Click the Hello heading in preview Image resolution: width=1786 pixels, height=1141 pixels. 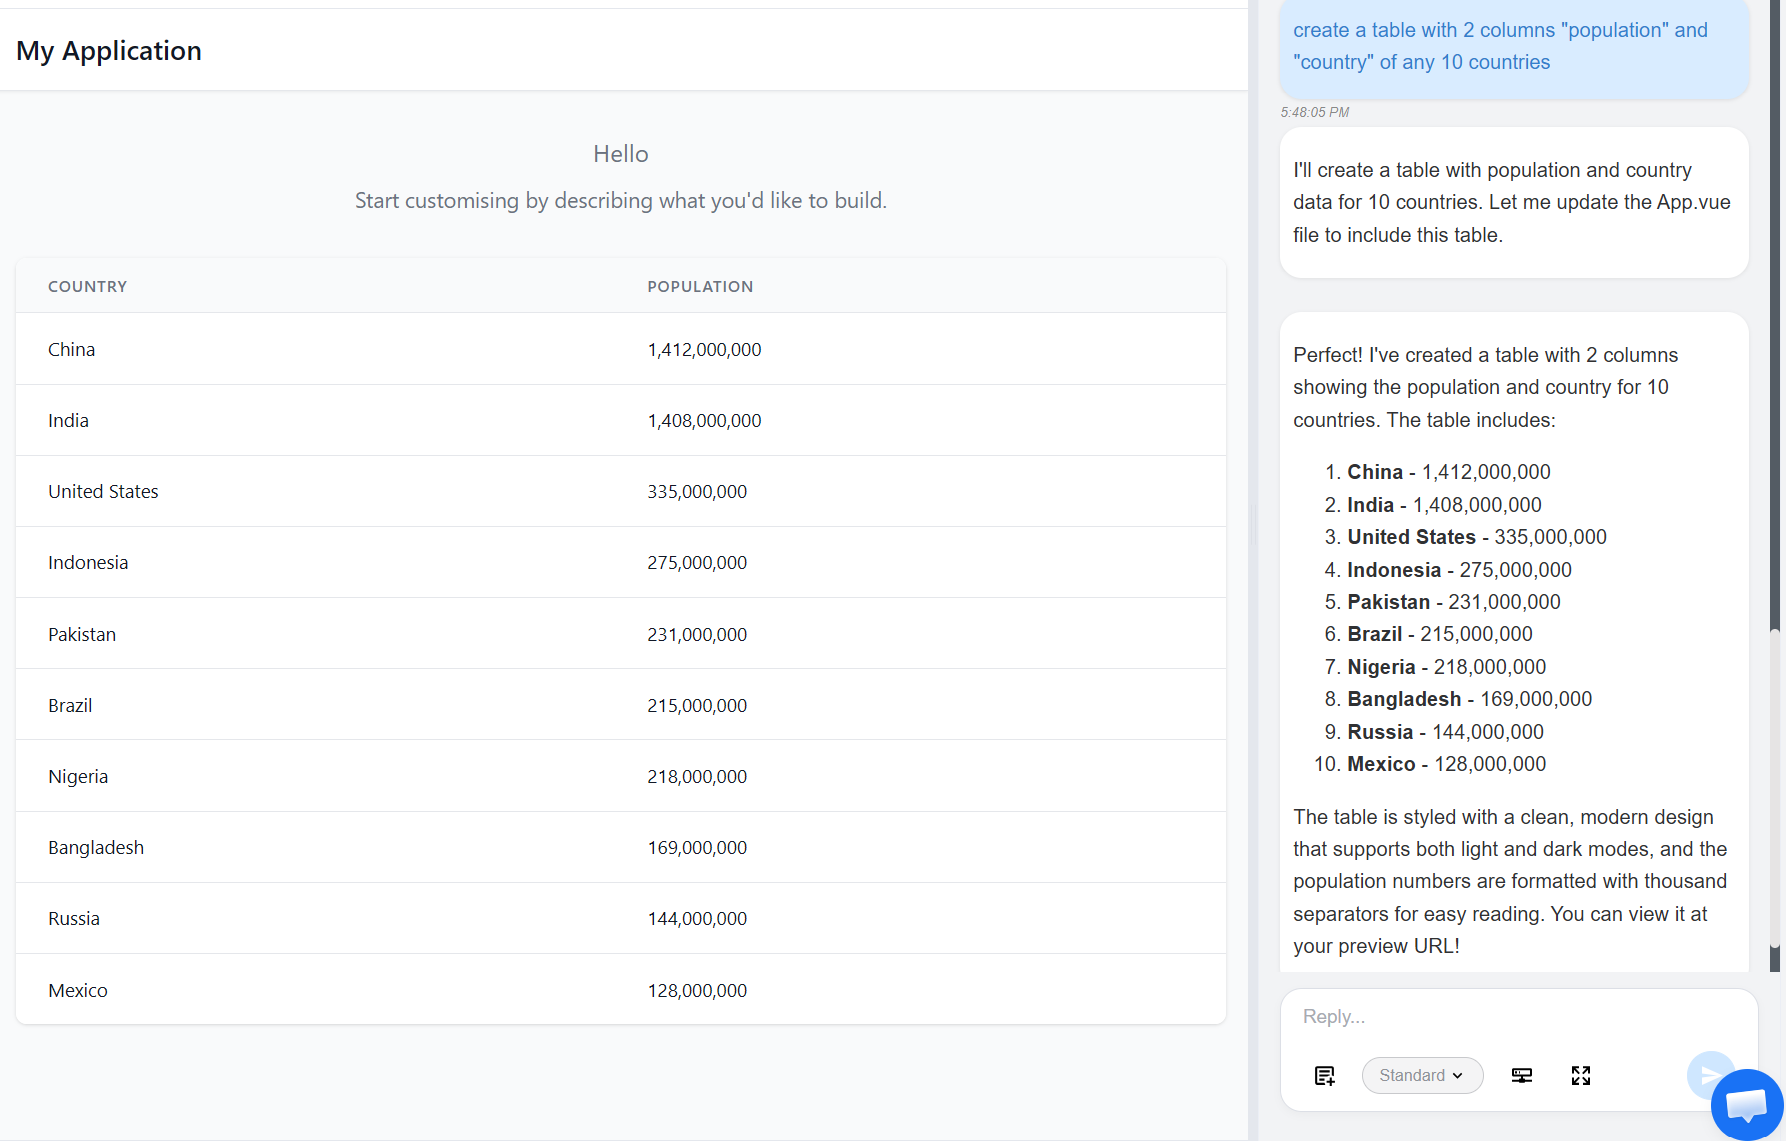[x=620, y=154]
